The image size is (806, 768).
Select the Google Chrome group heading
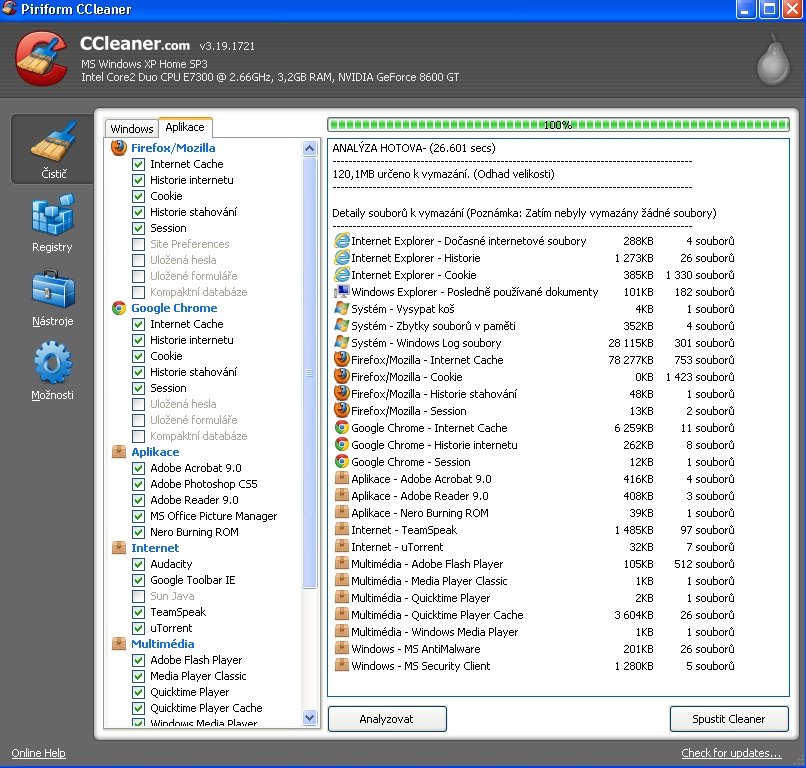[x=174, y=308]
